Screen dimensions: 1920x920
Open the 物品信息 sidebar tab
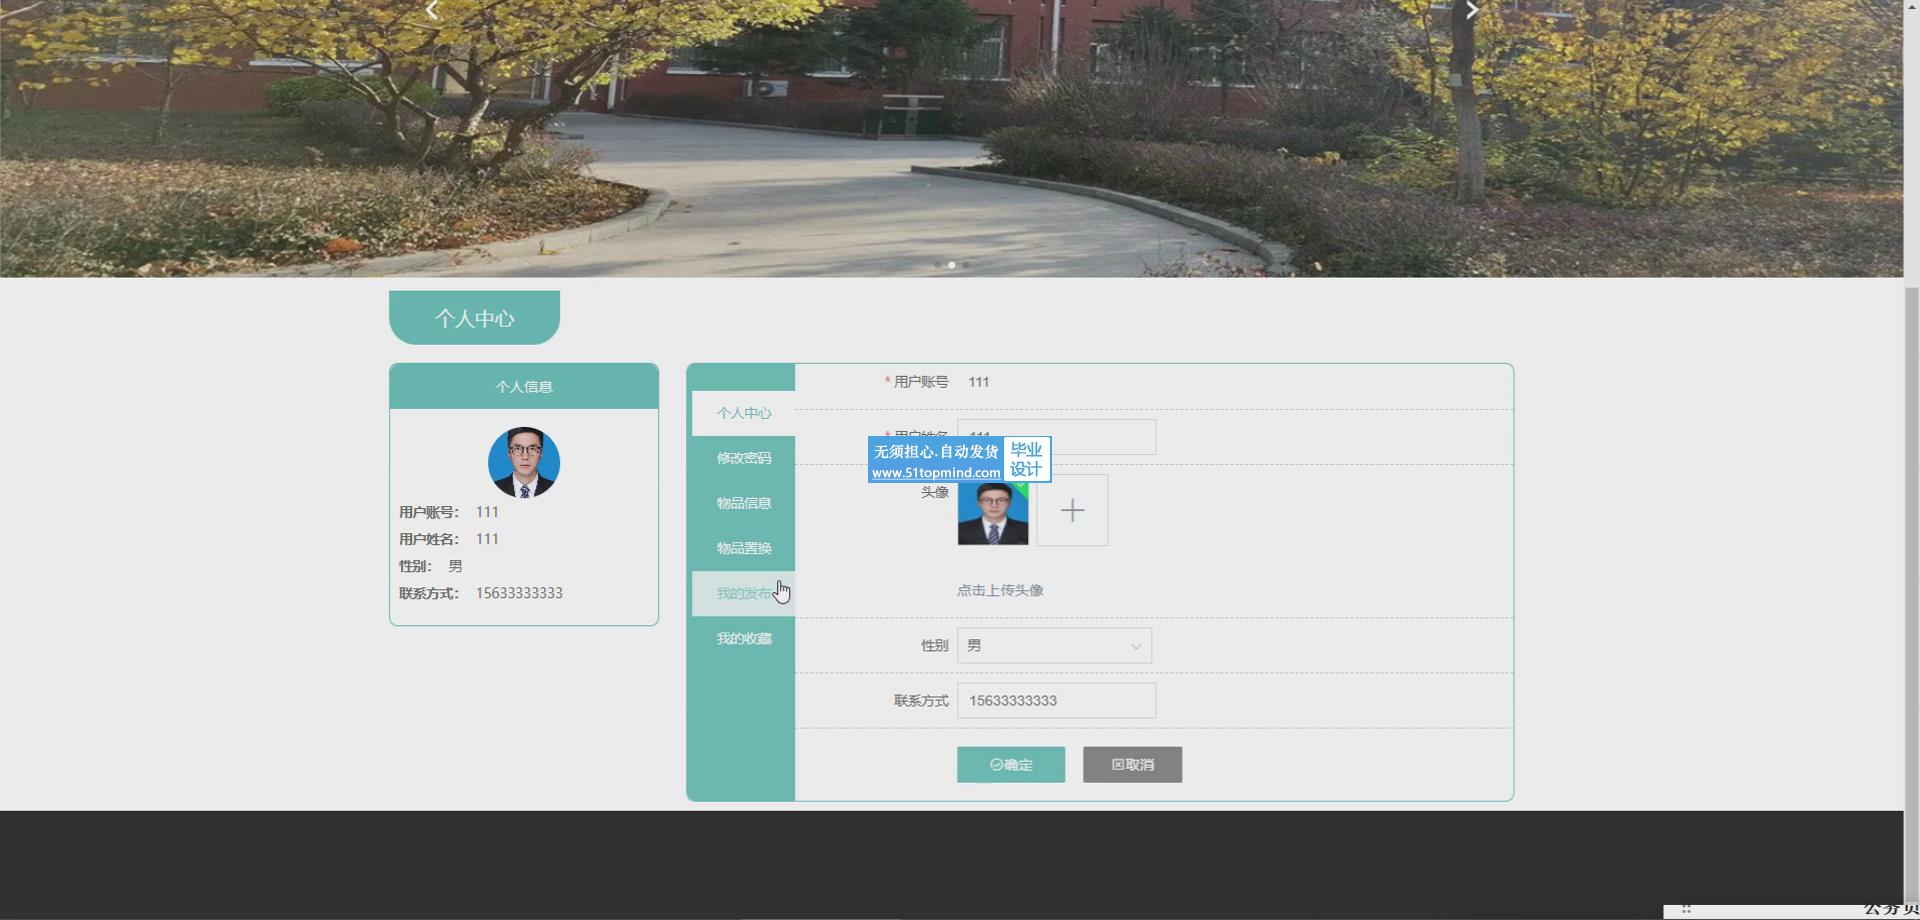pyautogui.click(x=743, y=503)
